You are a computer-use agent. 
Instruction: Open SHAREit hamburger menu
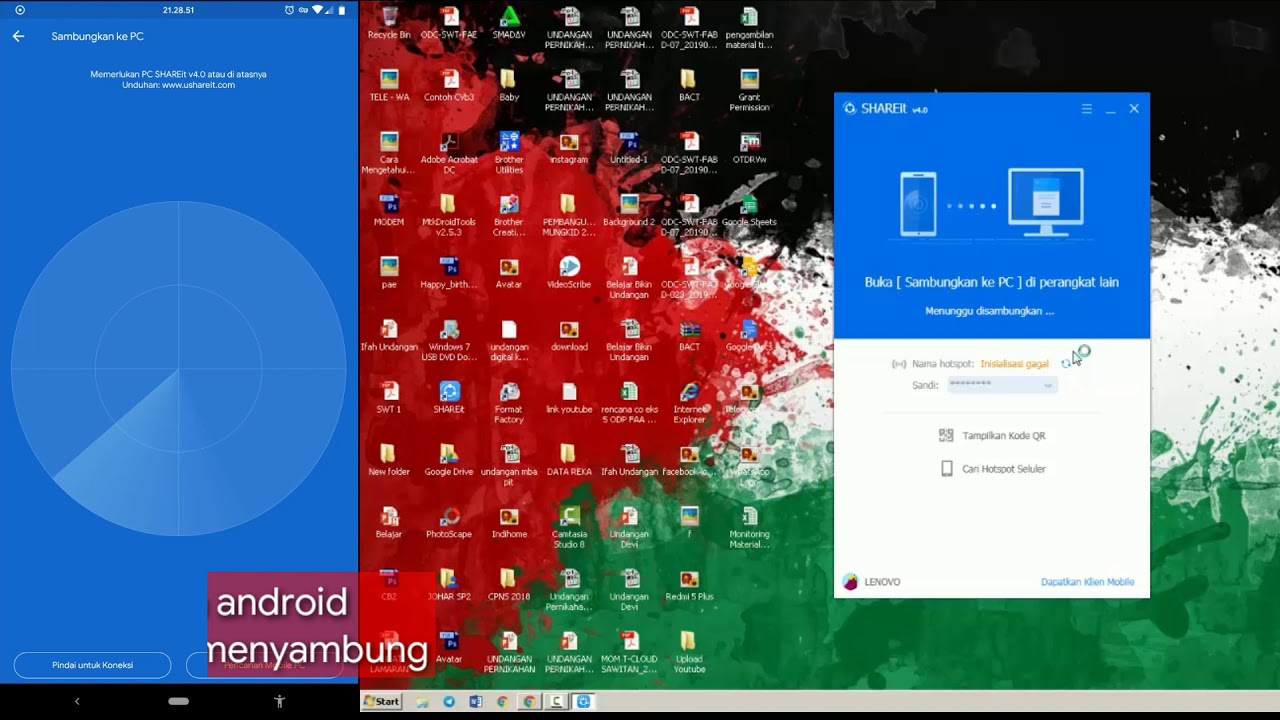[1087, 109]
